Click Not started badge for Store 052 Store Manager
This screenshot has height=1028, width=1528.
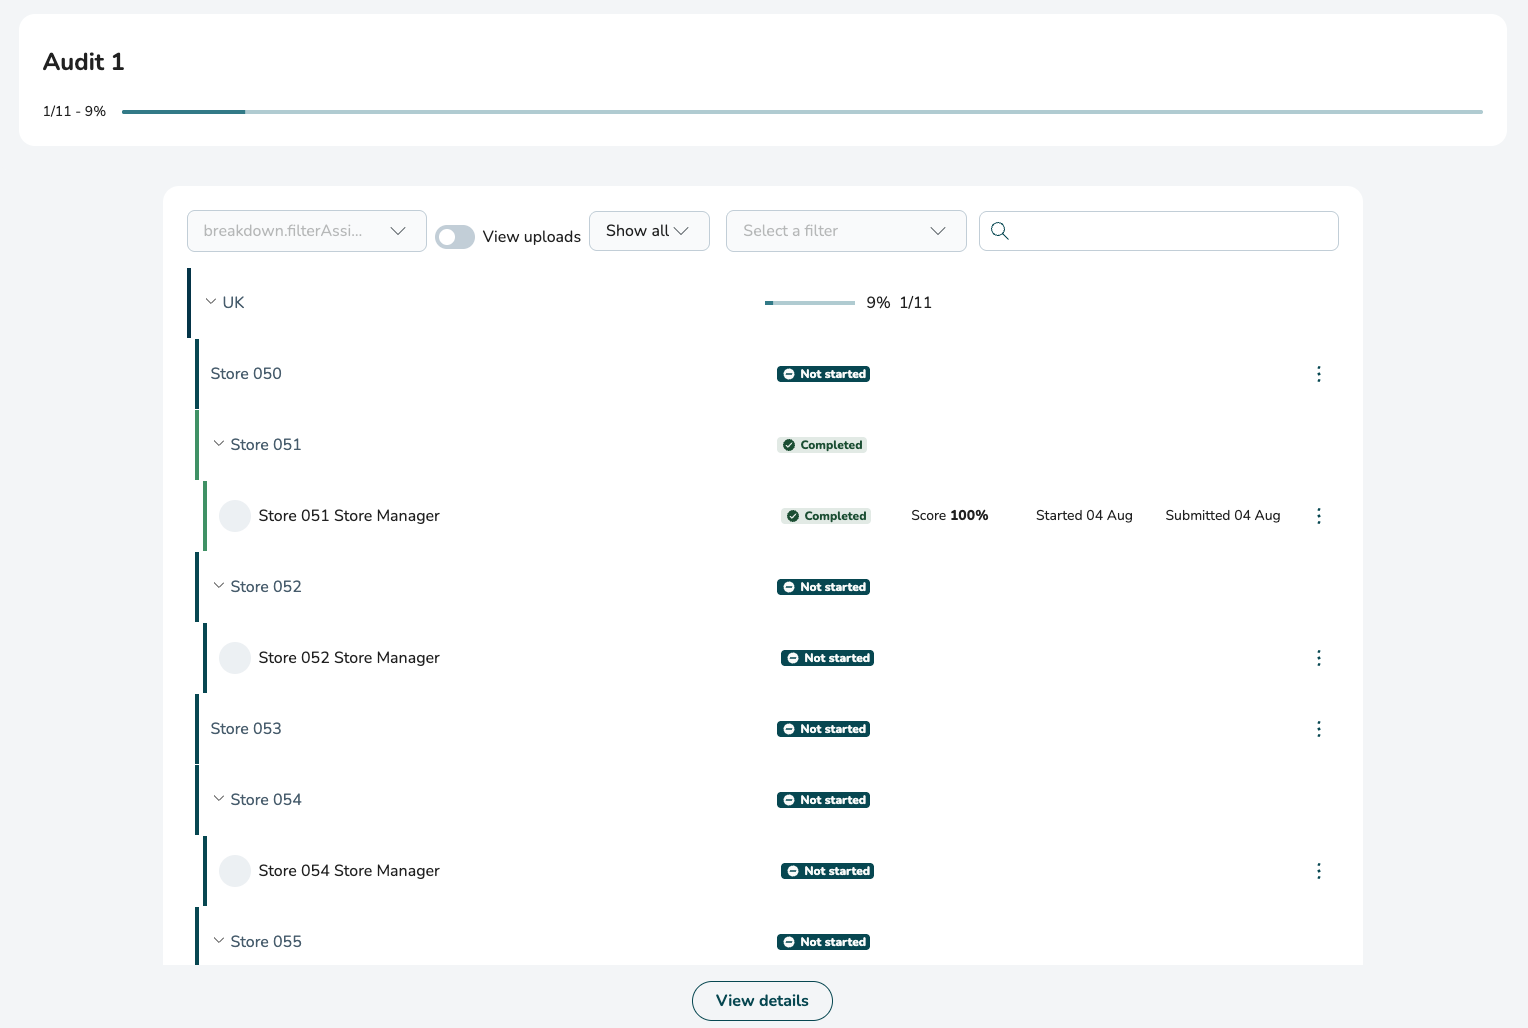tap(827, 658)
